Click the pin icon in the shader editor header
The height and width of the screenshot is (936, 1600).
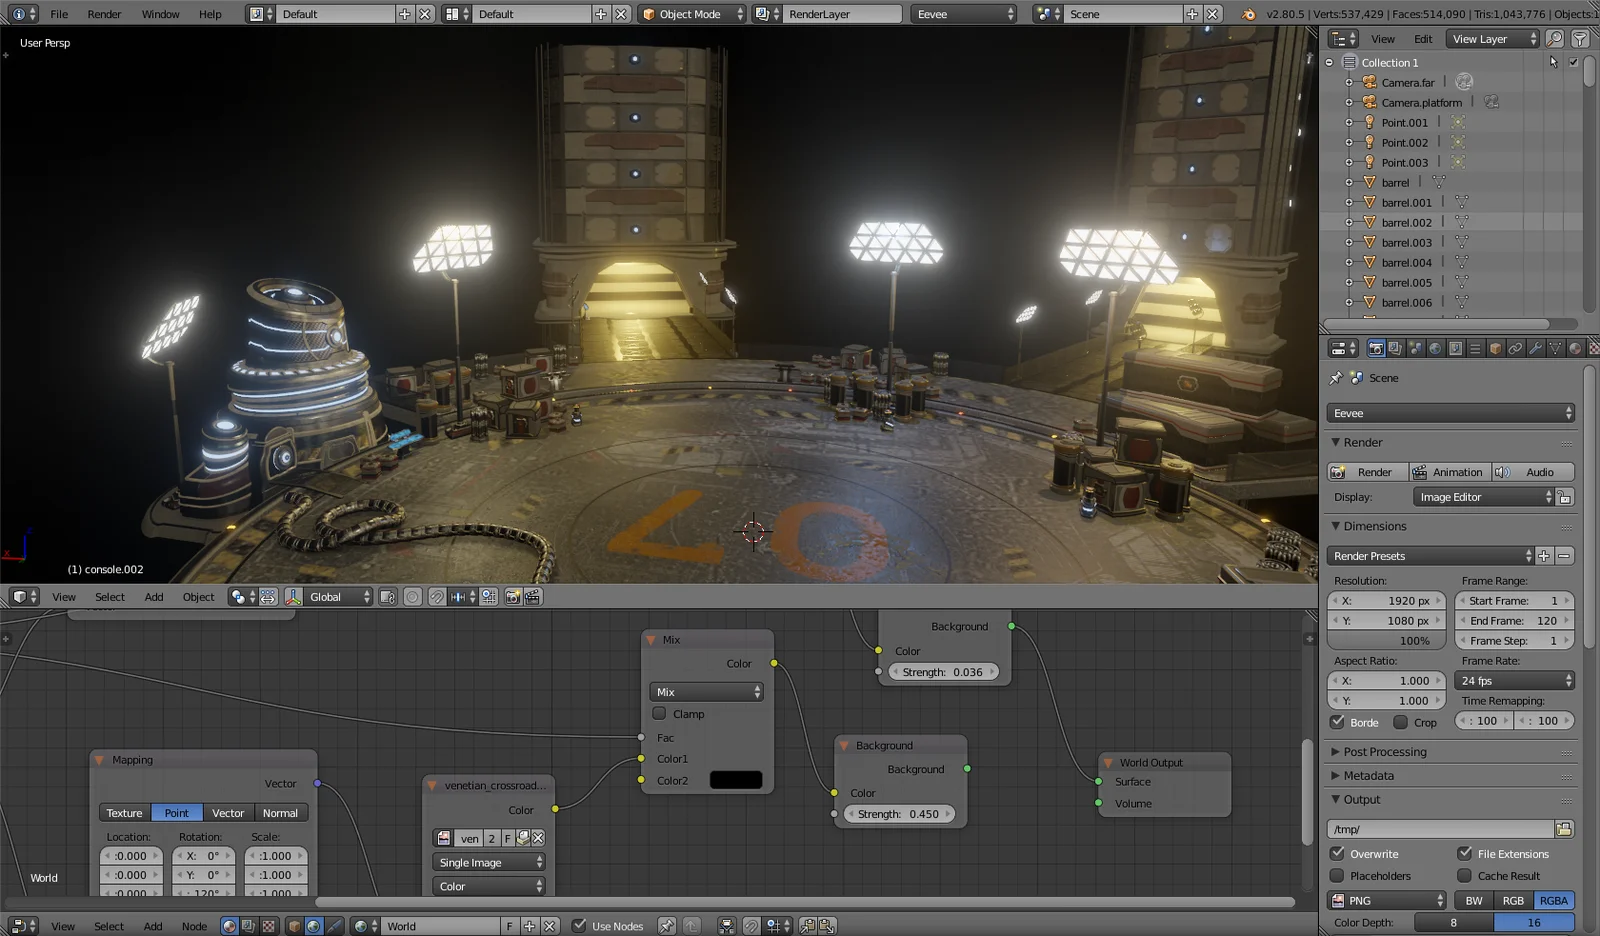pos(666,925)
